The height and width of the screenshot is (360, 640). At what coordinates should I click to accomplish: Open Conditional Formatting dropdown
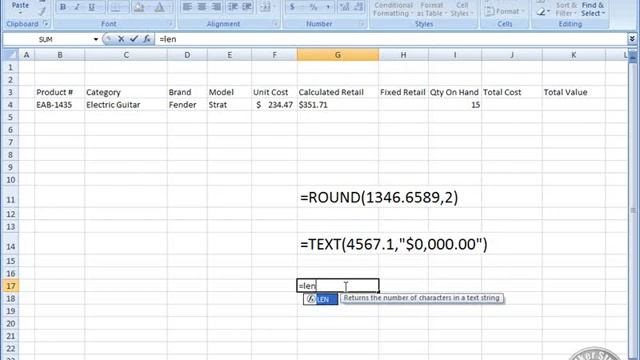(393, 9)
